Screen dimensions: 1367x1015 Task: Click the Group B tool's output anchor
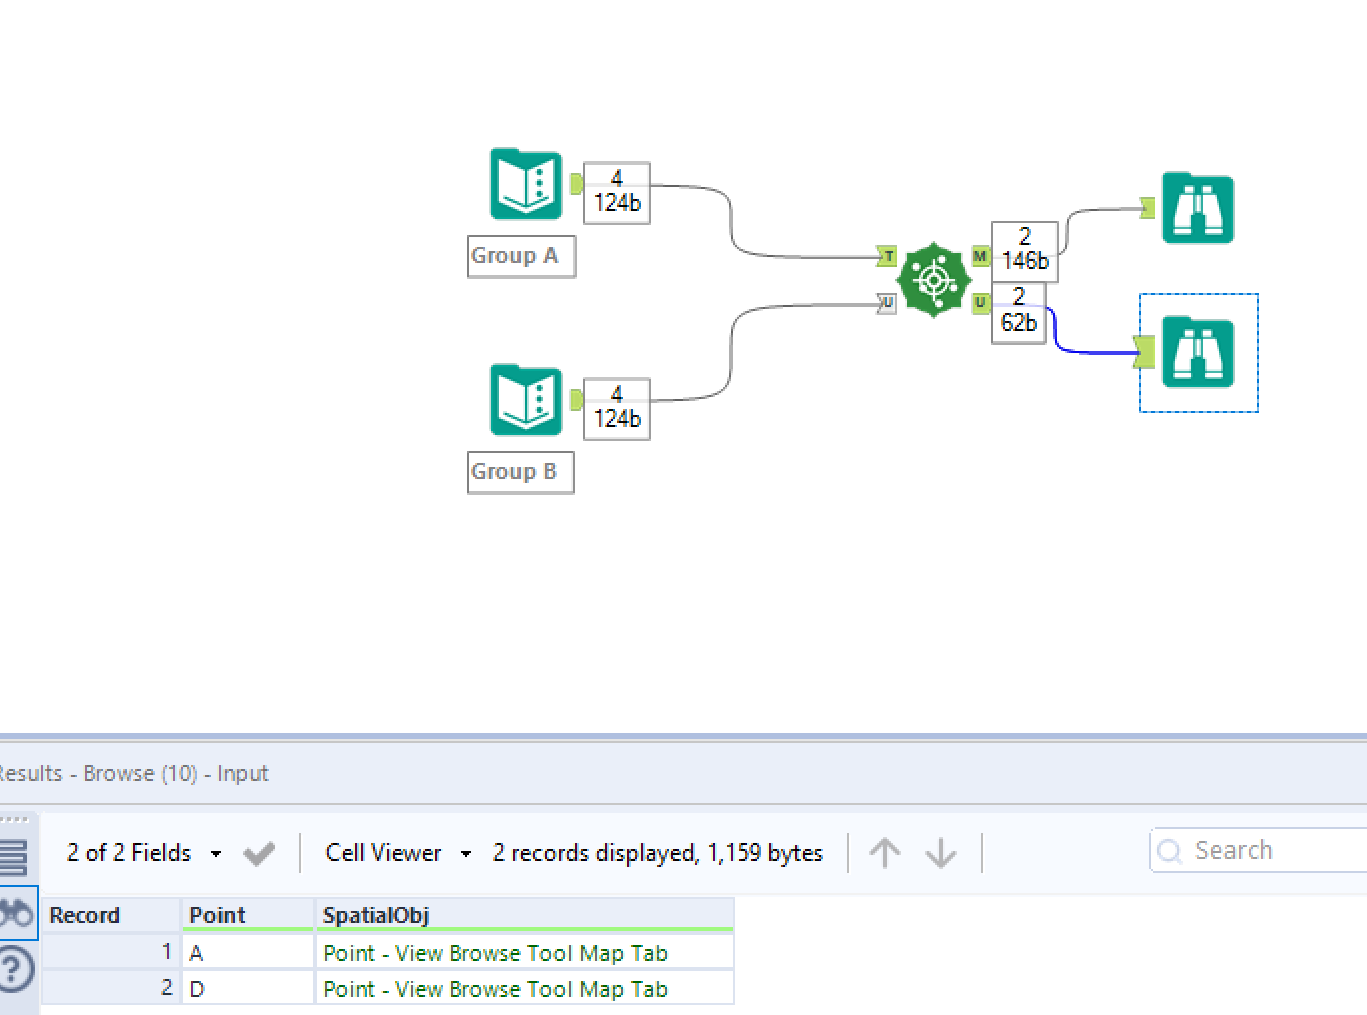[576, 400]
